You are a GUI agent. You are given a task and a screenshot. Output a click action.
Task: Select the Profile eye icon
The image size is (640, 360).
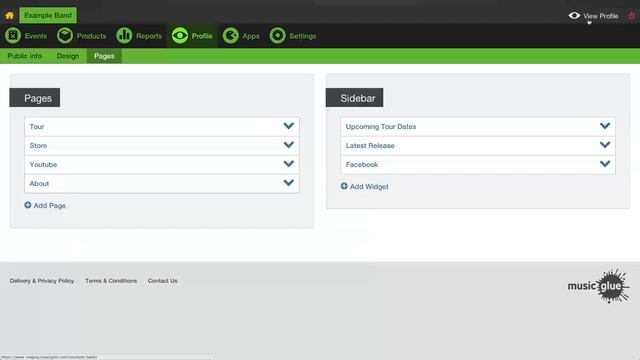point(180,36)
